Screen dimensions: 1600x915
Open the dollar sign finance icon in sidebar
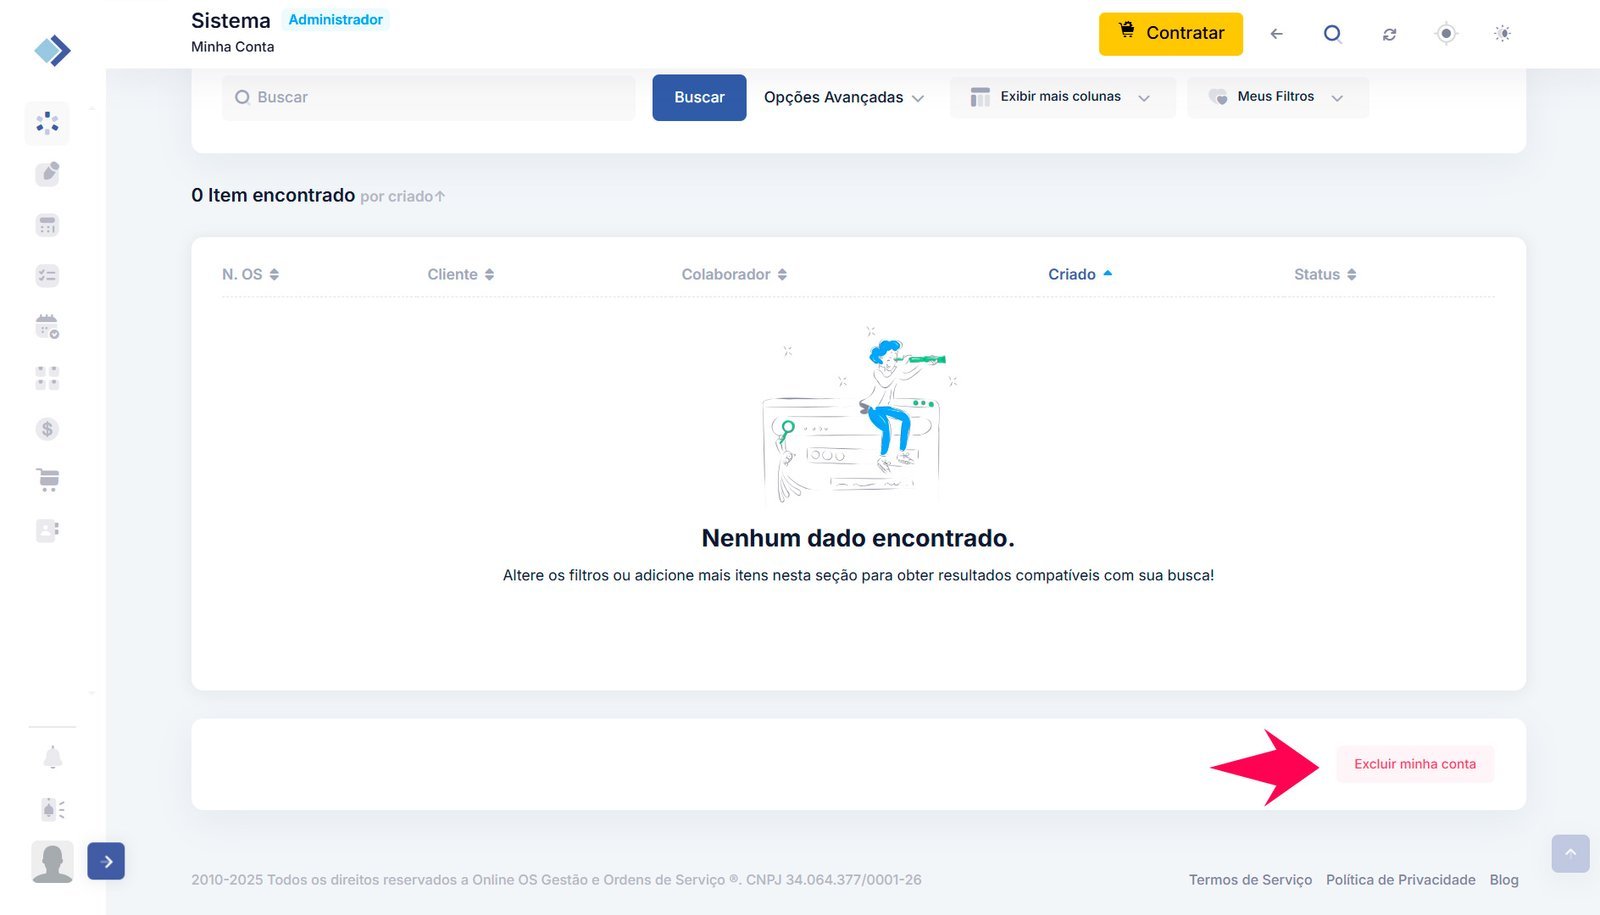click(47, 429)
